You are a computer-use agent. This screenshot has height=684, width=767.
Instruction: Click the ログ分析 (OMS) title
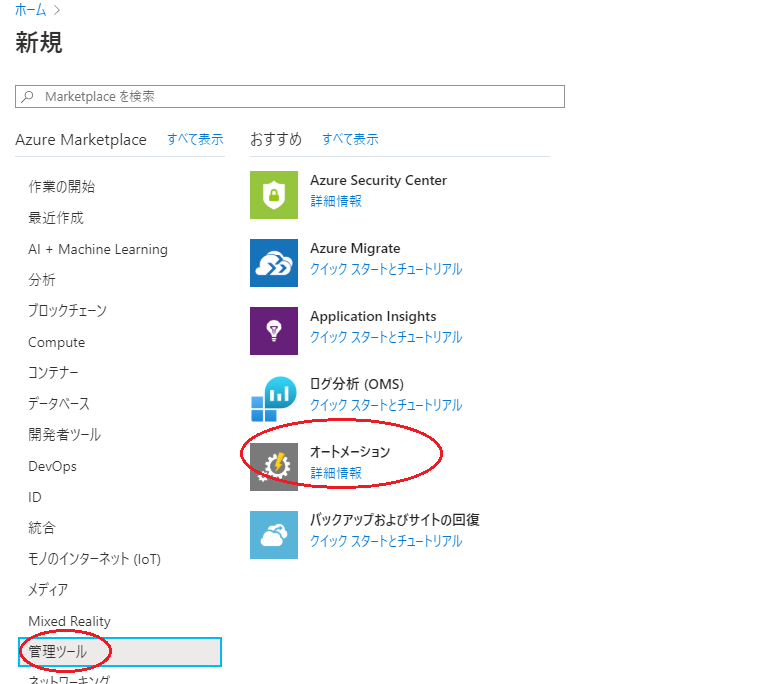(x=357, y=384)
